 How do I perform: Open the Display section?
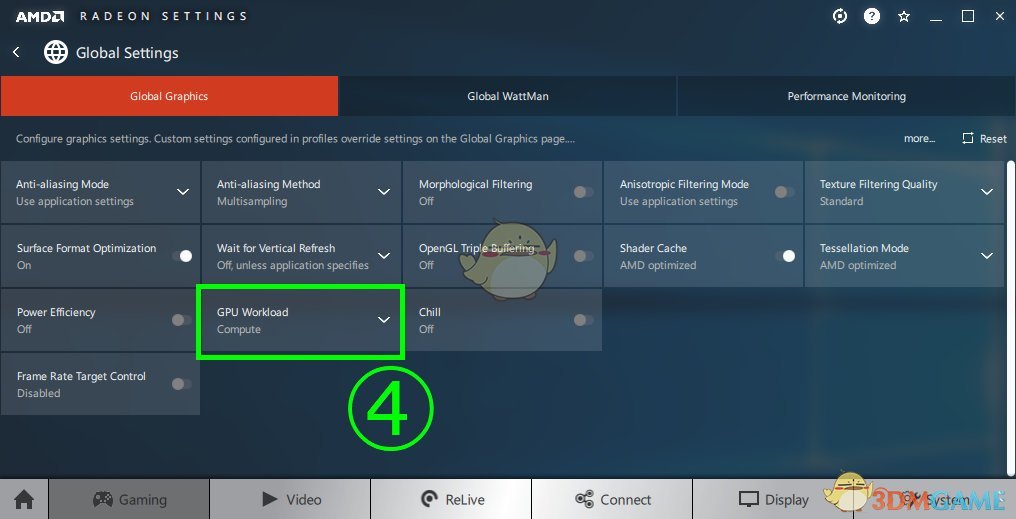tap(773, 500)
